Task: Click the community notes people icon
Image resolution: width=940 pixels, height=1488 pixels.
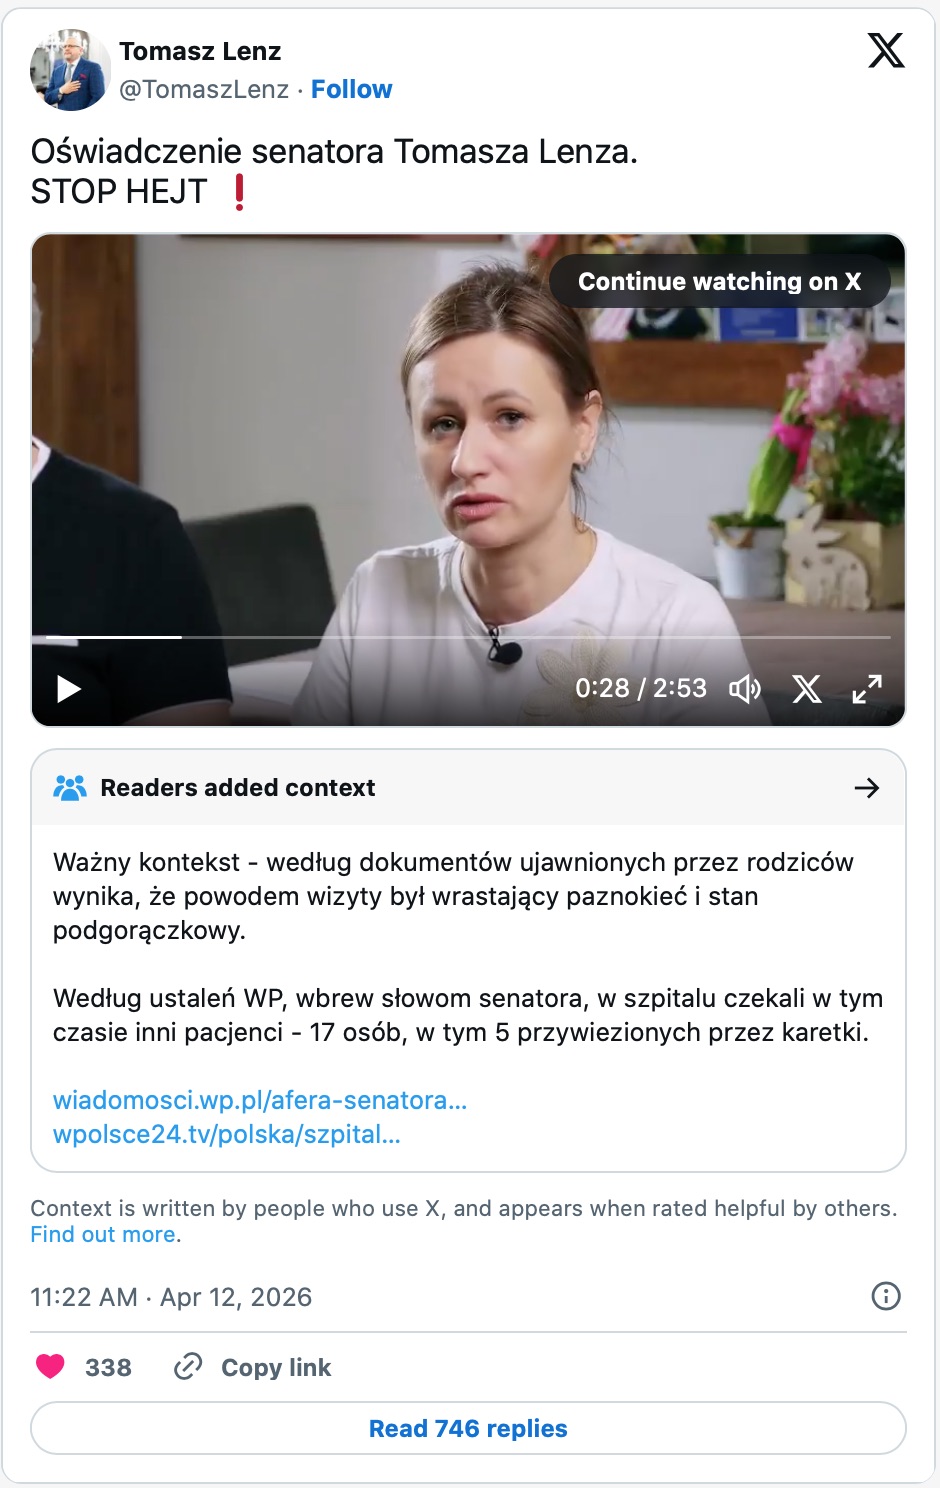Action: pyautogui.click(x=70, y=788)
